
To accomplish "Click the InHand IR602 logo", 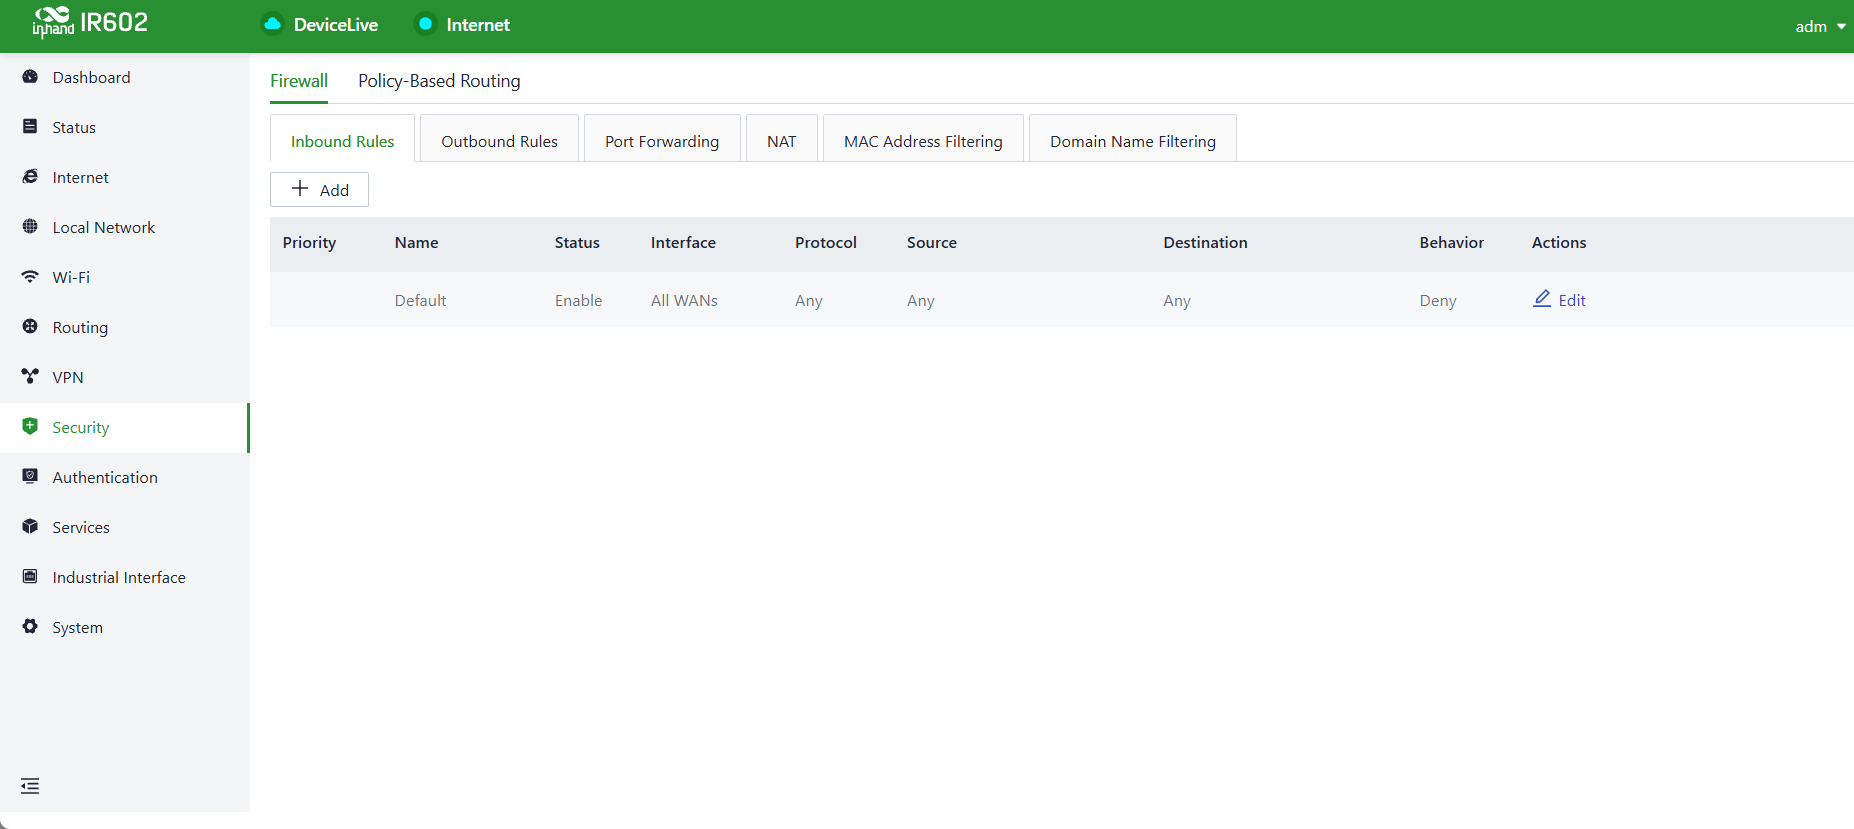I will point(90,22).
